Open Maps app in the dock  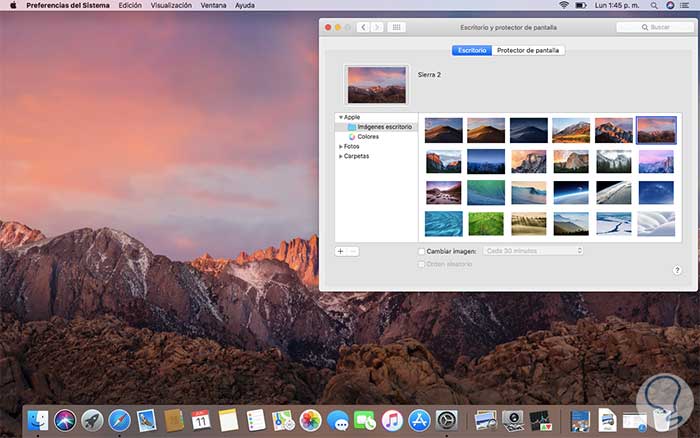283,421
